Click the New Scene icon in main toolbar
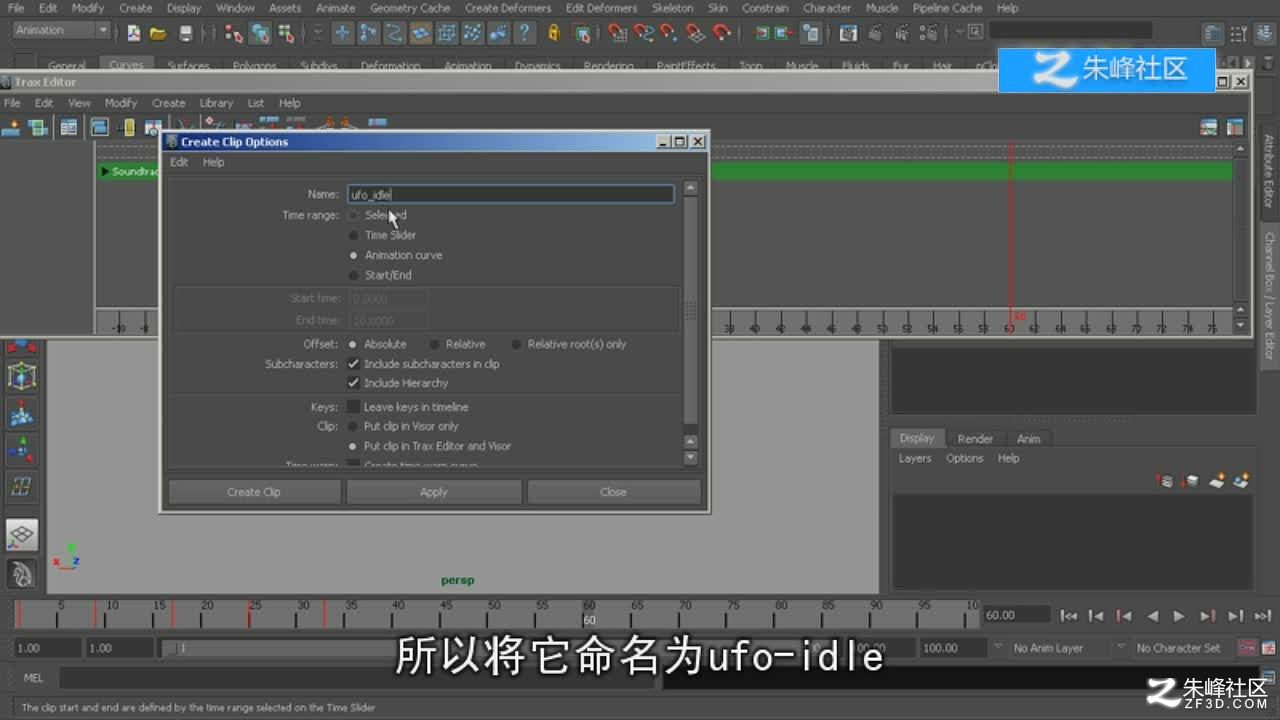The height and width of the screenshot is (720, 1280). point(133,34)
